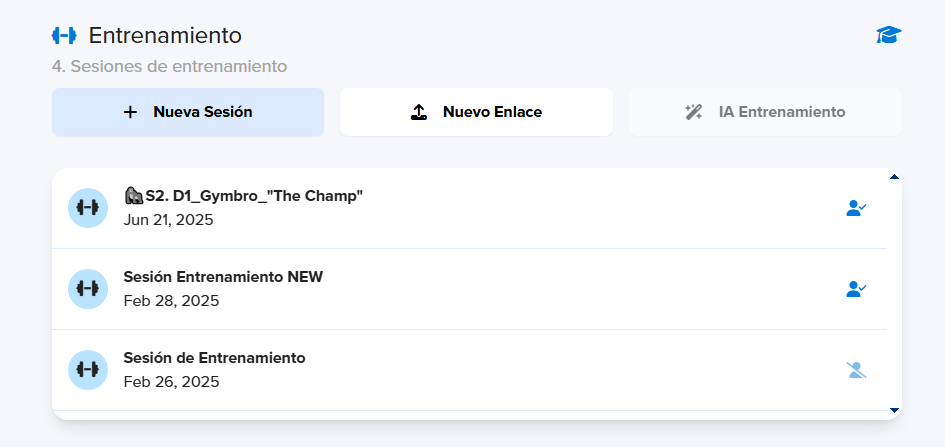Open the S2. D1_Gymbro "The Champ" session

(469, 208)
